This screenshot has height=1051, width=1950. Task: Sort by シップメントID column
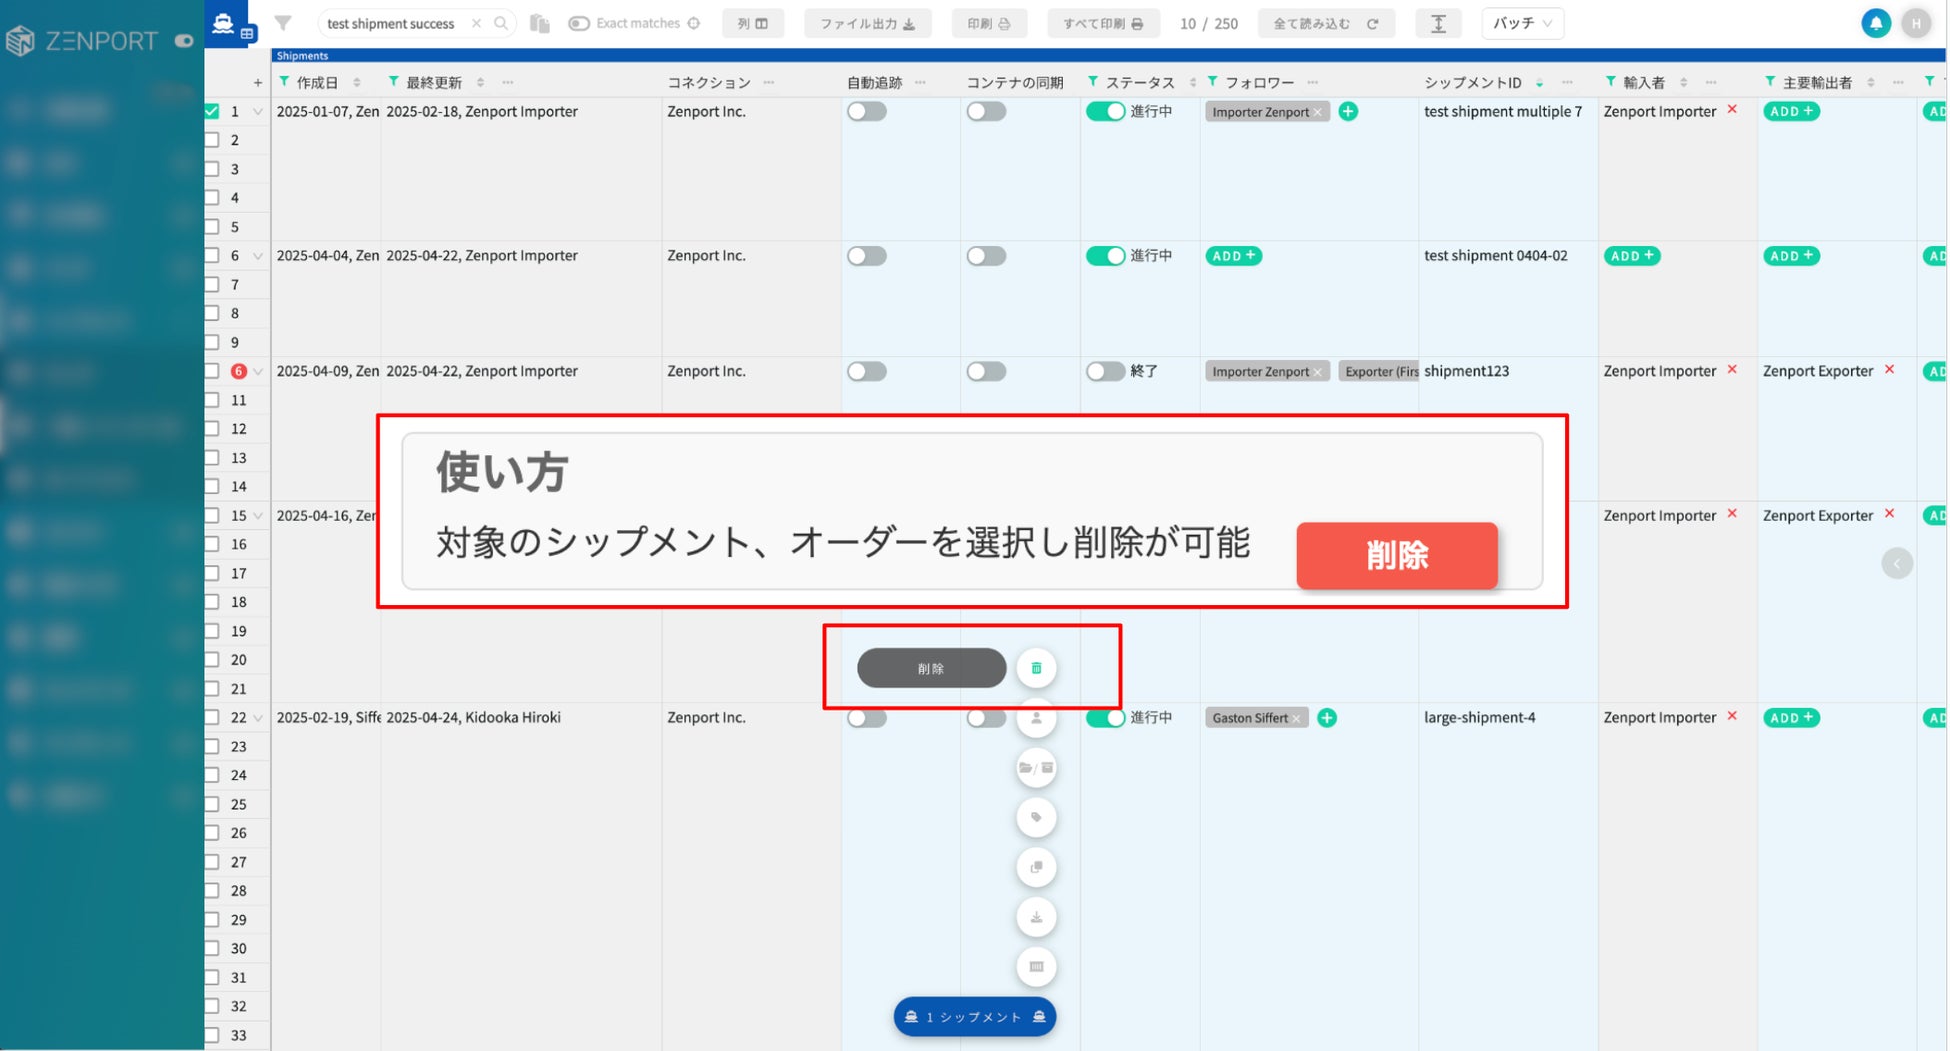pyautogui.click(x=1539, y=83)
